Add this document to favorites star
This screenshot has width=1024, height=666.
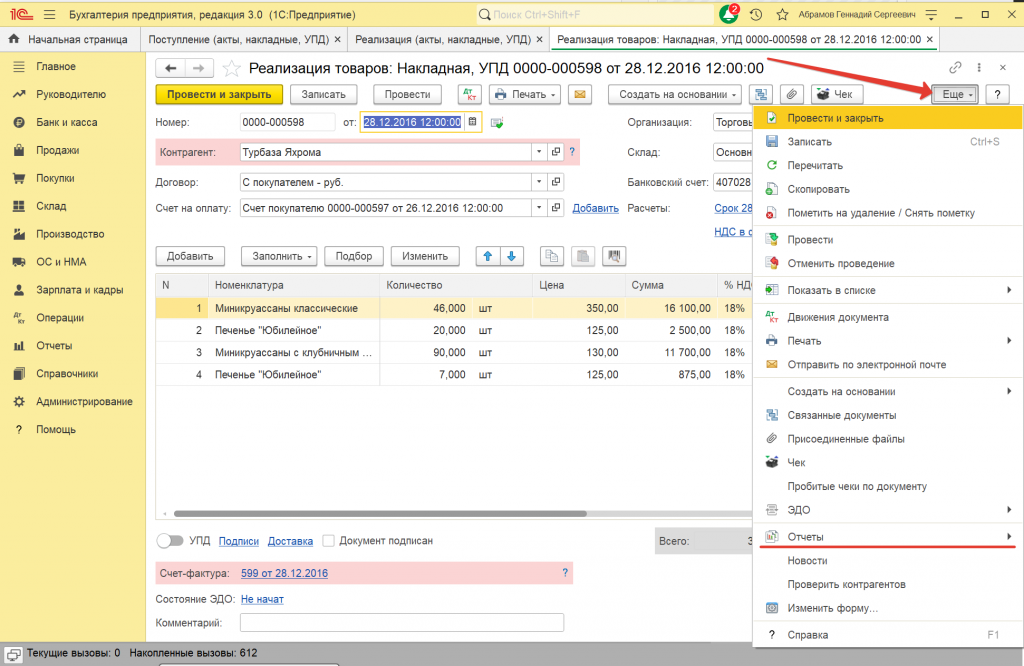click(x=231, y=68)
